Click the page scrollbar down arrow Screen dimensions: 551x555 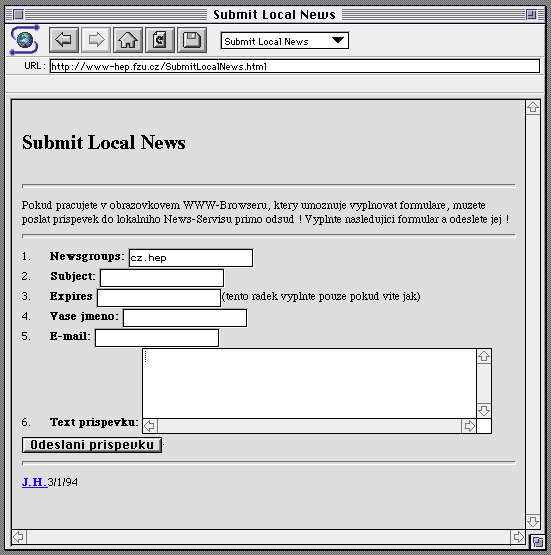pyautogui.click(x=533, y=521)
